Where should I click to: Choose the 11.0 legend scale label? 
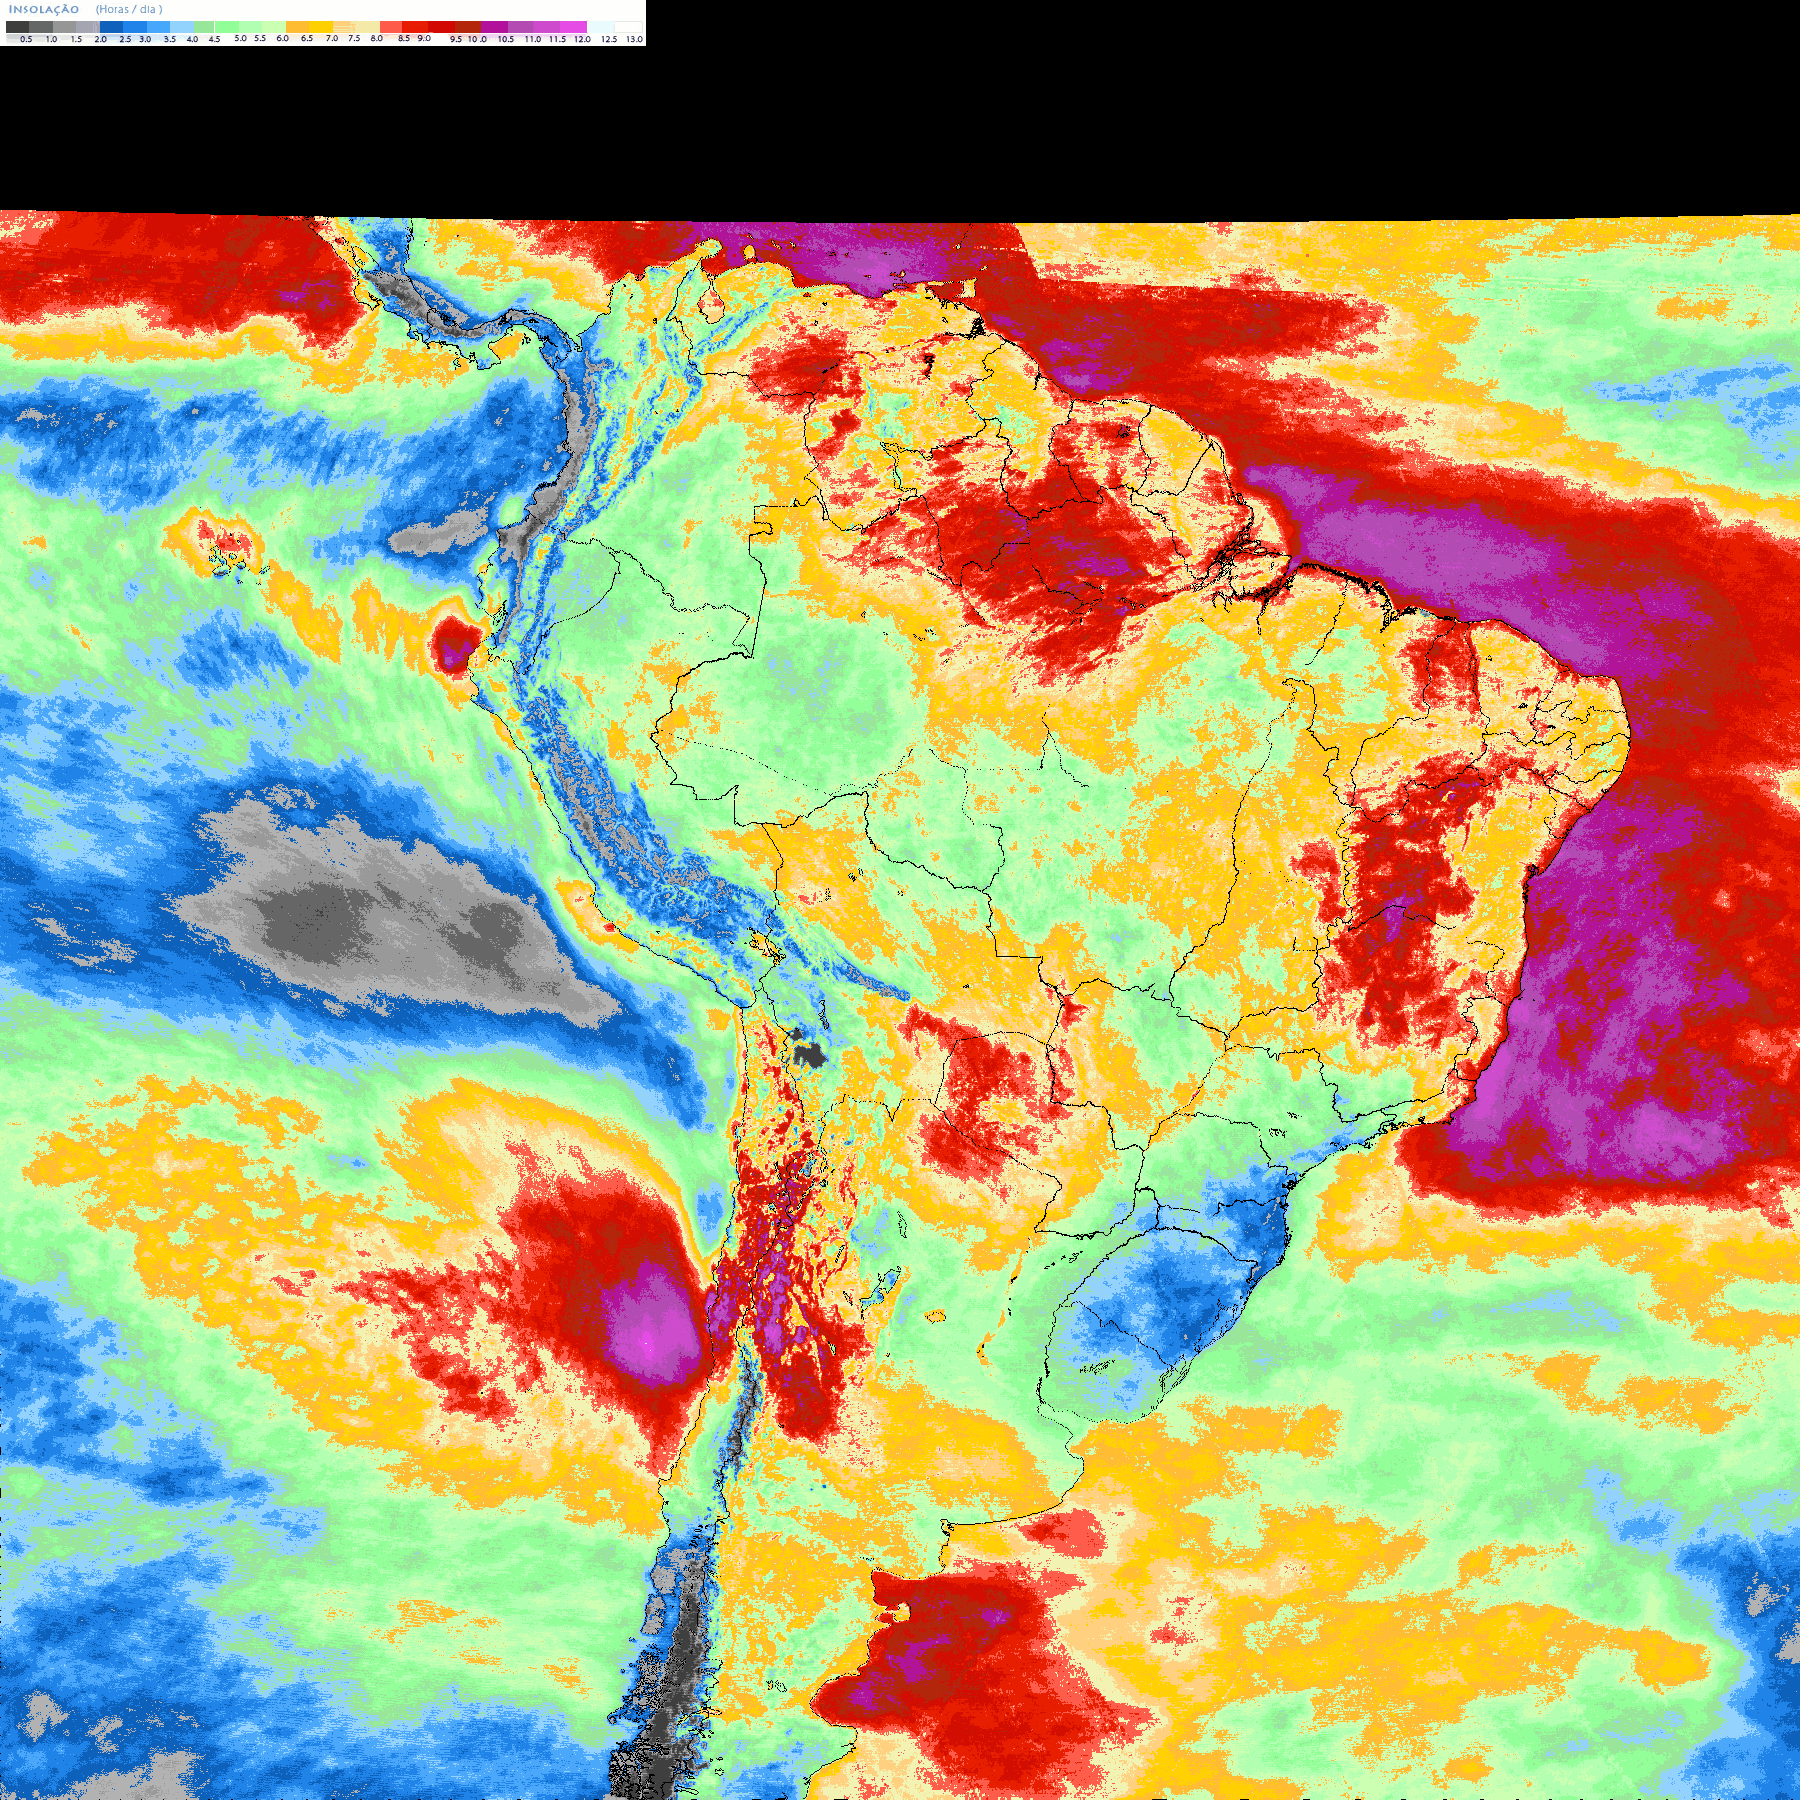(x=533, y=39)
